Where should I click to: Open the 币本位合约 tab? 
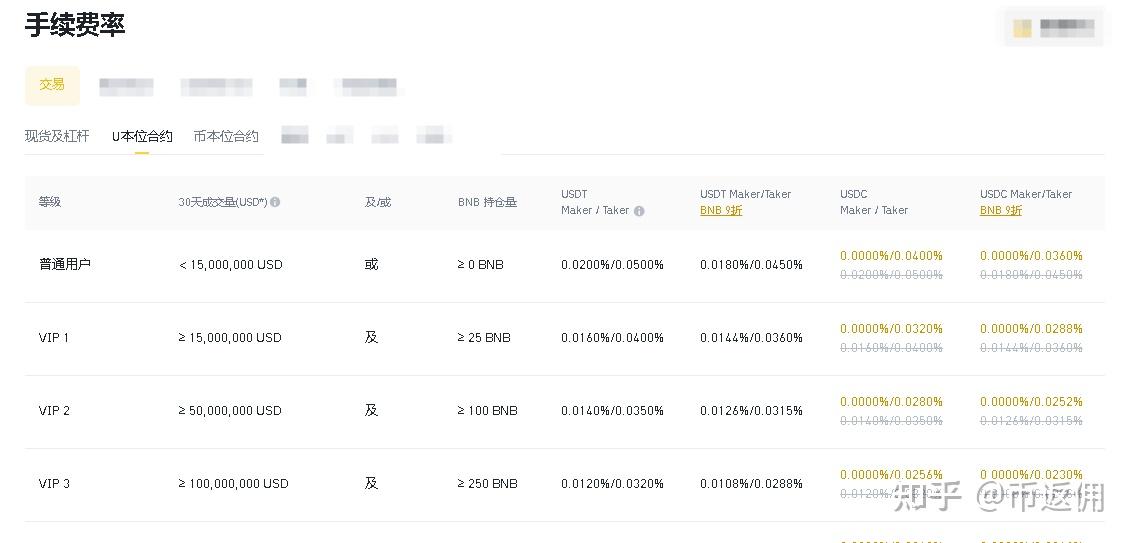[x=226, y=136]
